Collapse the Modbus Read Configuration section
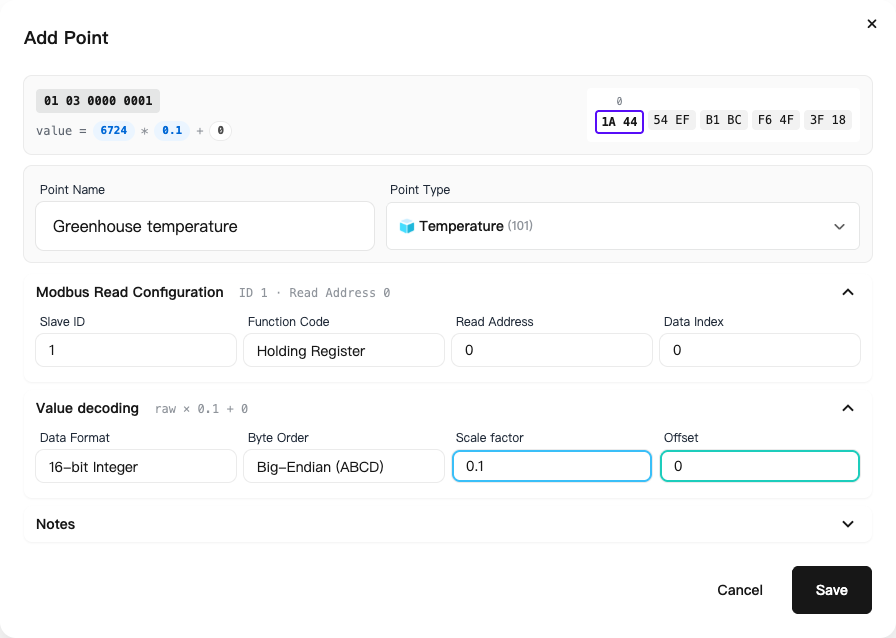 (848, 292)
